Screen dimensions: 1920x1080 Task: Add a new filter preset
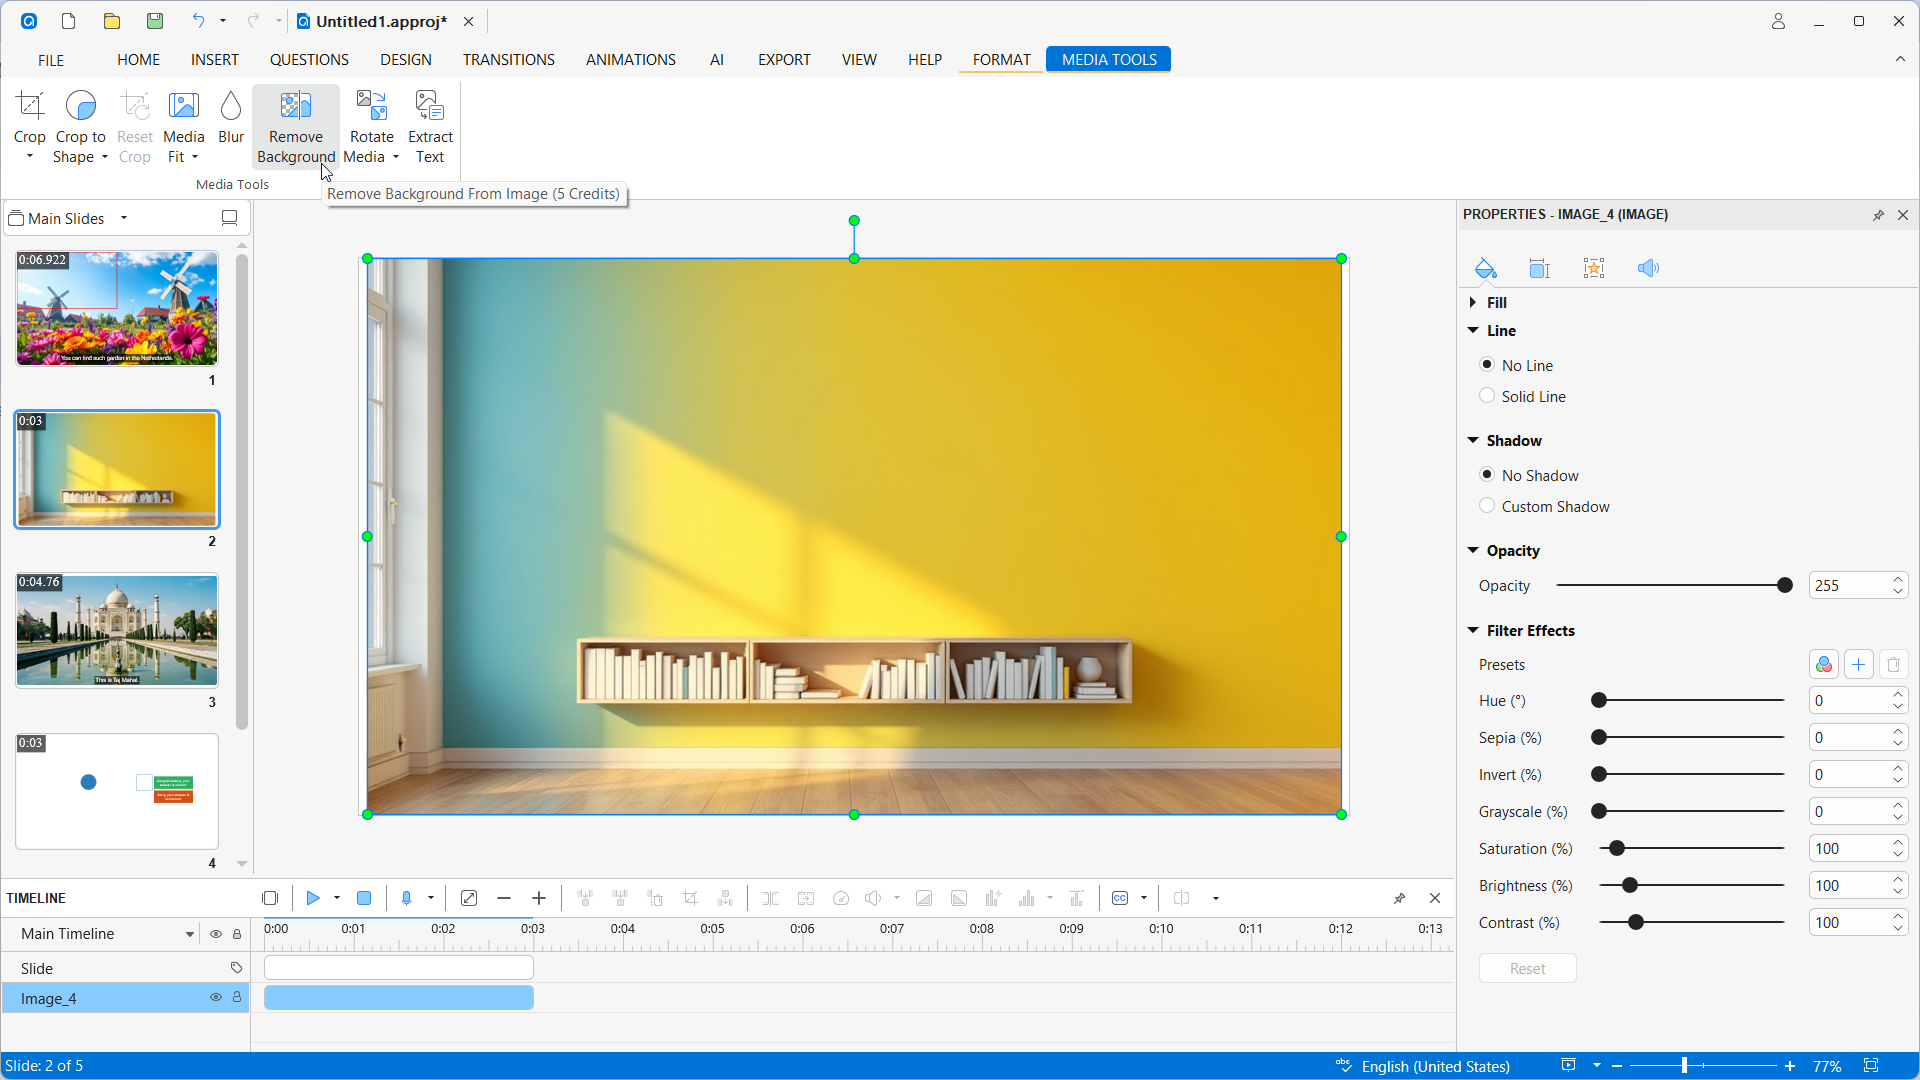[x=1858, y=665]
